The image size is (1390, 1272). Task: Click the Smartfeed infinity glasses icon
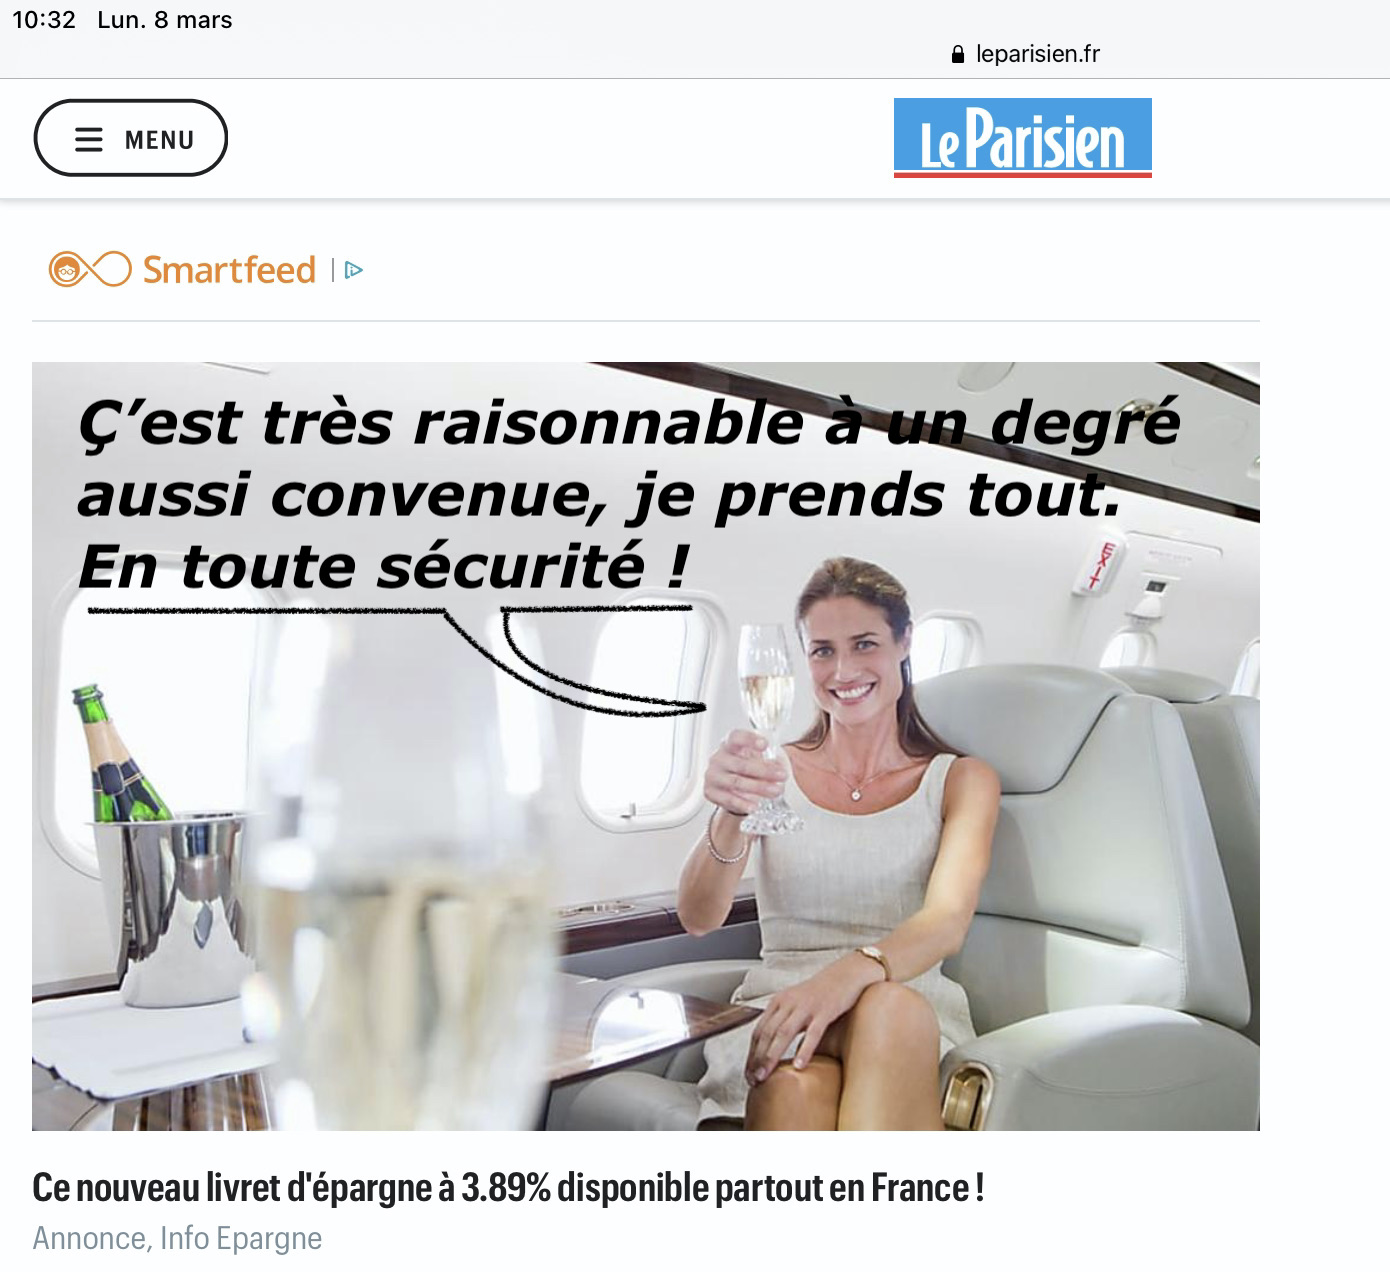coord(90,269)
